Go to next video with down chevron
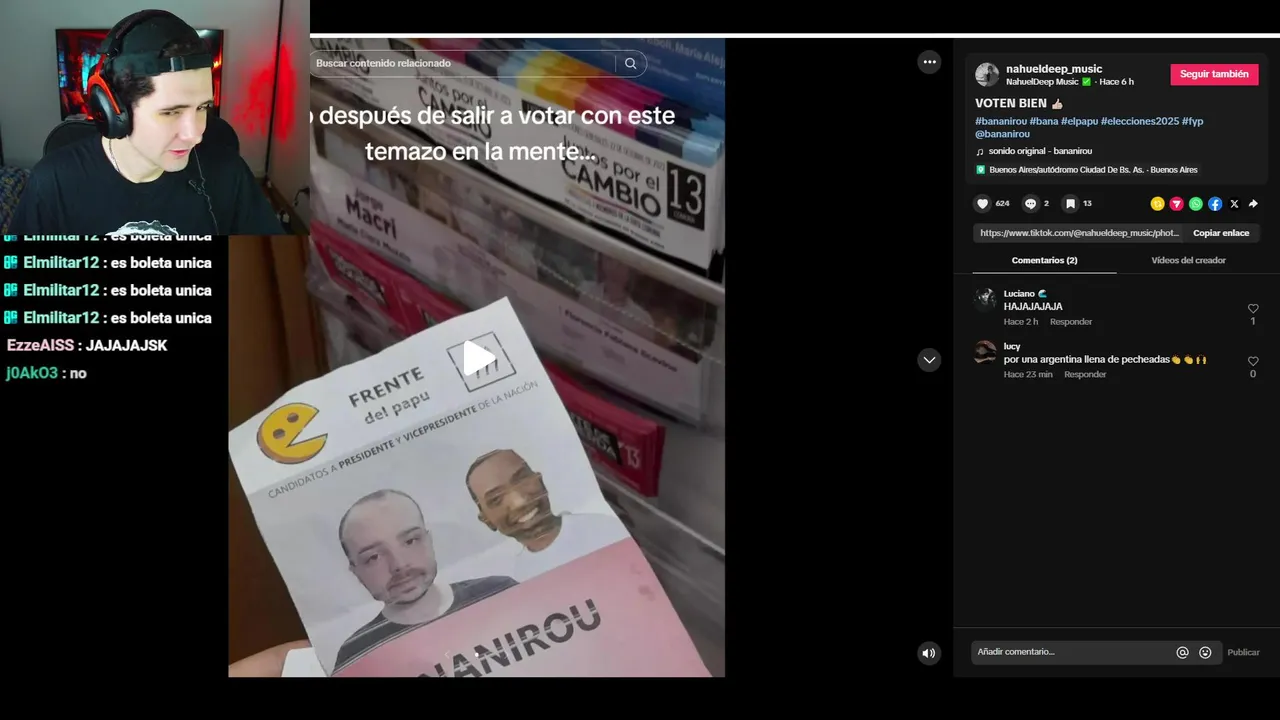 coord(929,360)
